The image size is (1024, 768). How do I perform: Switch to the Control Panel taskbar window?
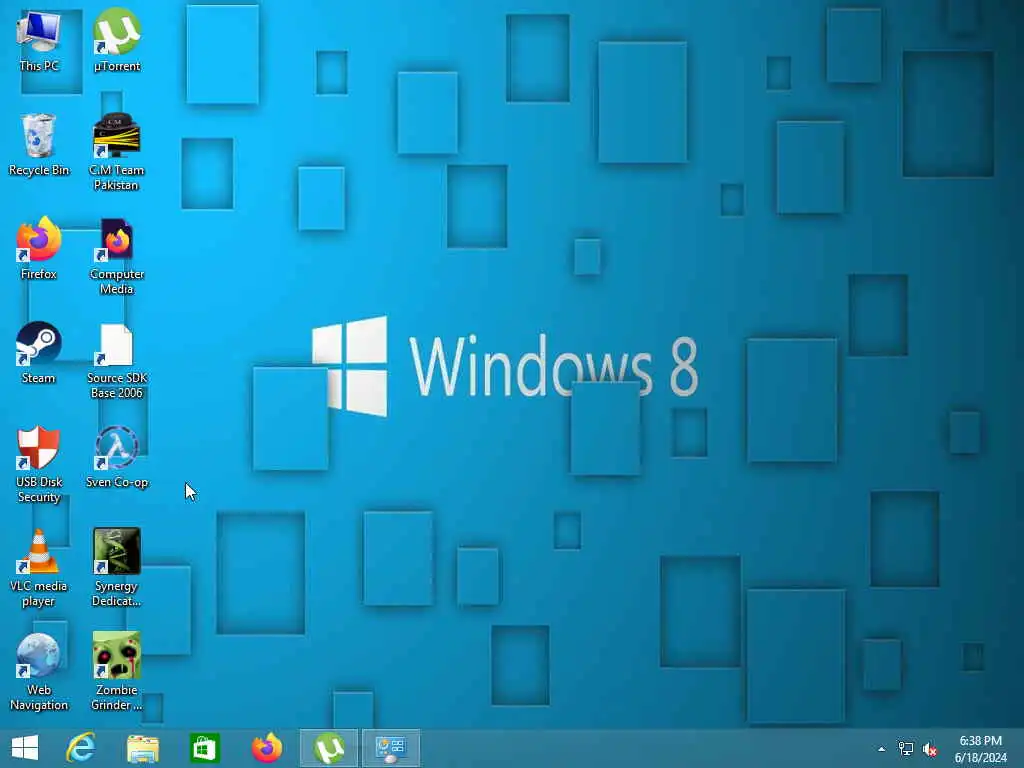(x=391, y=748)
